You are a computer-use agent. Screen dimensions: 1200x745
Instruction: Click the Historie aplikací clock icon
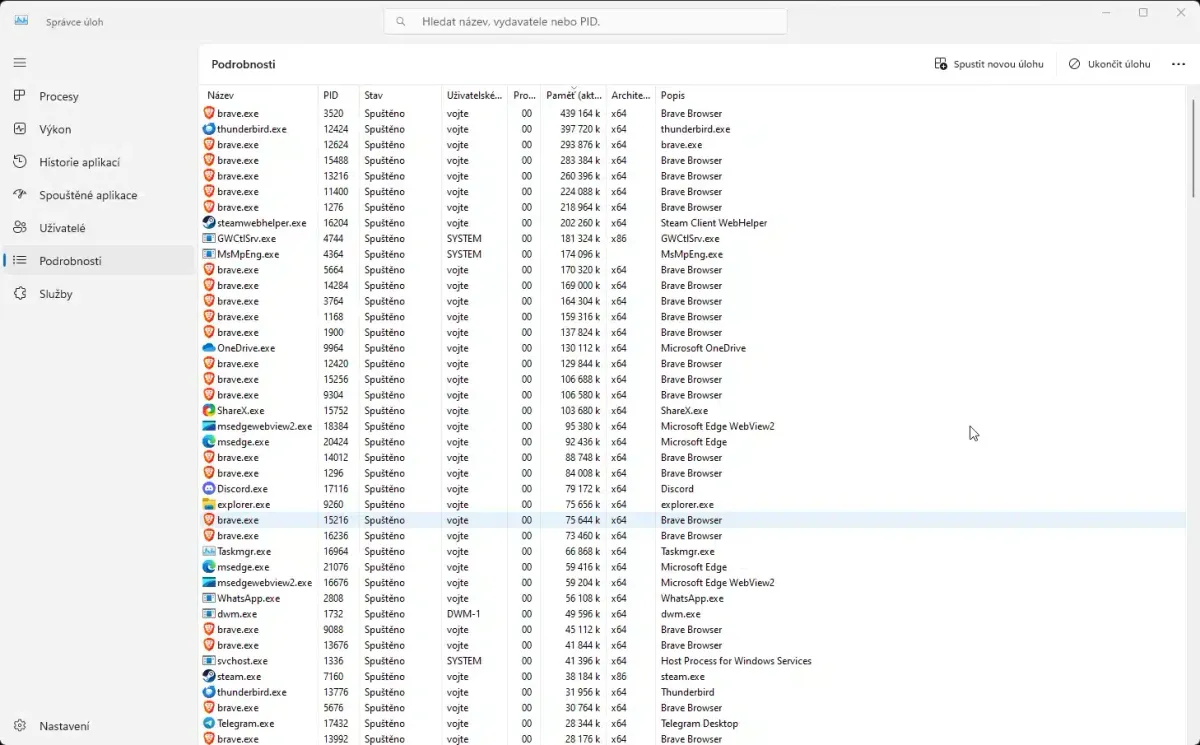point(20,161)
